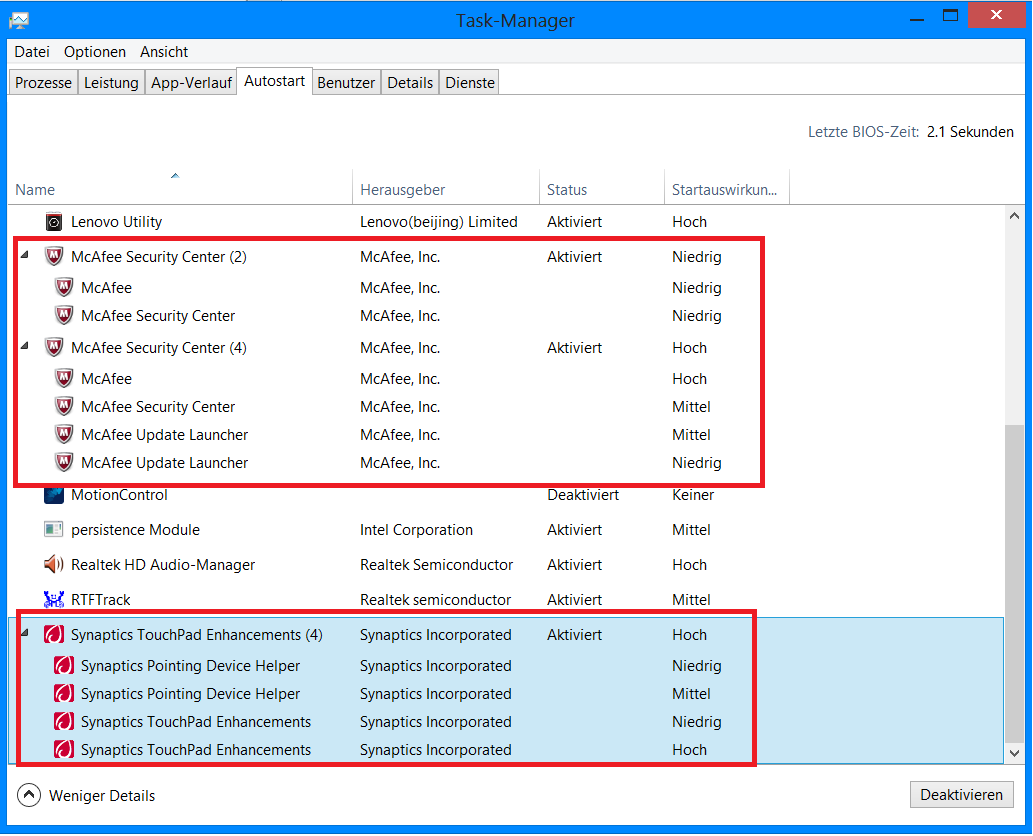Click the Realtek Semiconductor publisher of Audio-Manager
Screen dimensions: 1033x836
coord(437,565)
